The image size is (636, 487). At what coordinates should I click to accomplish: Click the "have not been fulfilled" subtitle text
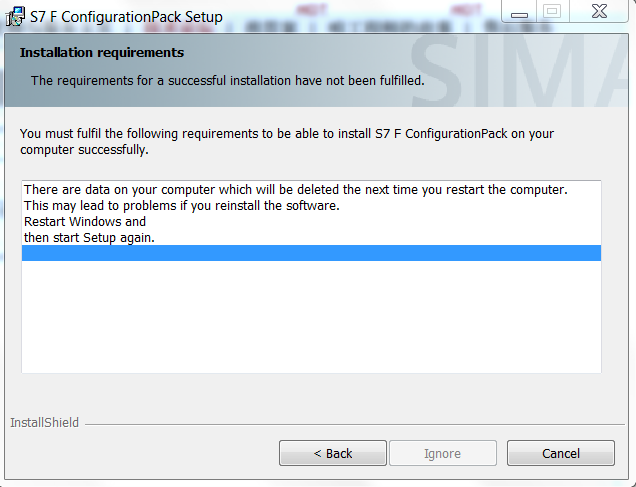click(227, 80)
